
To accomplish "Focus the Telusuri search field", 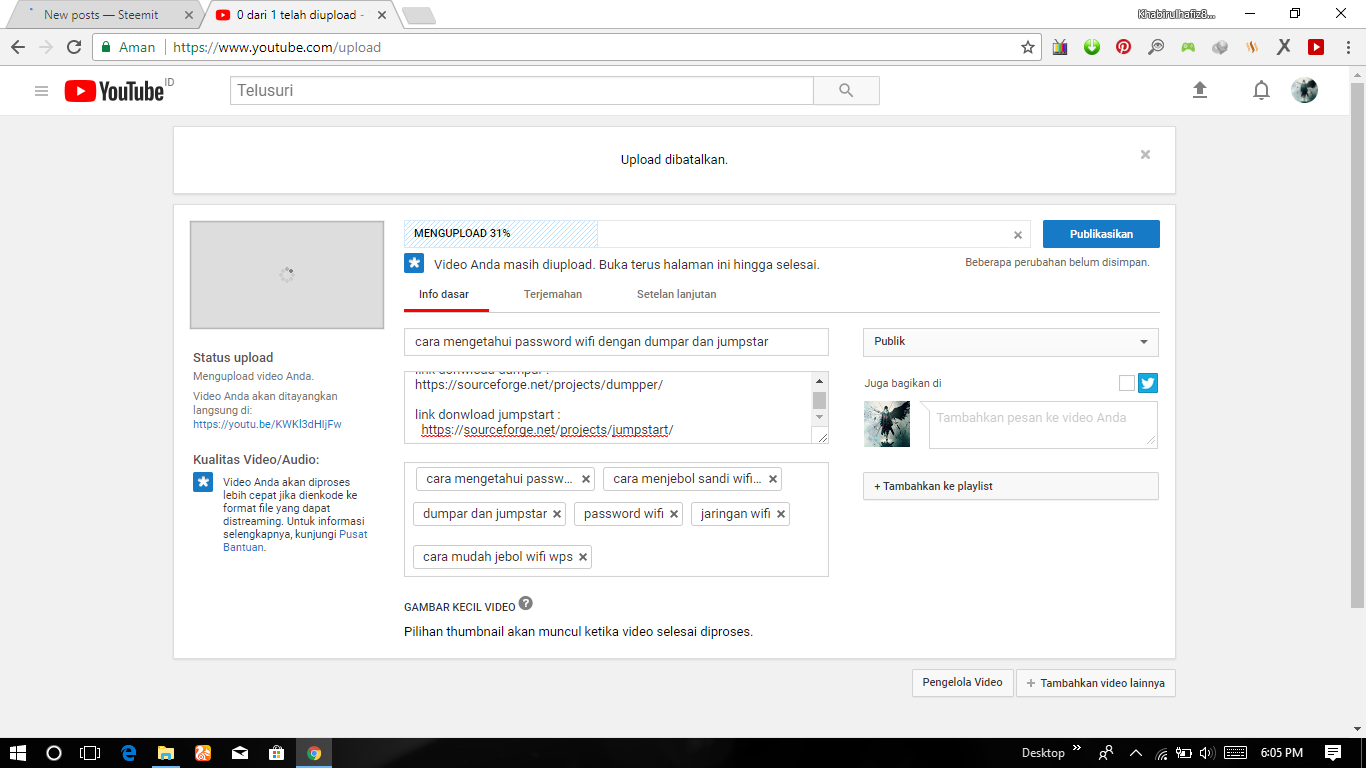I will [522, 90].
